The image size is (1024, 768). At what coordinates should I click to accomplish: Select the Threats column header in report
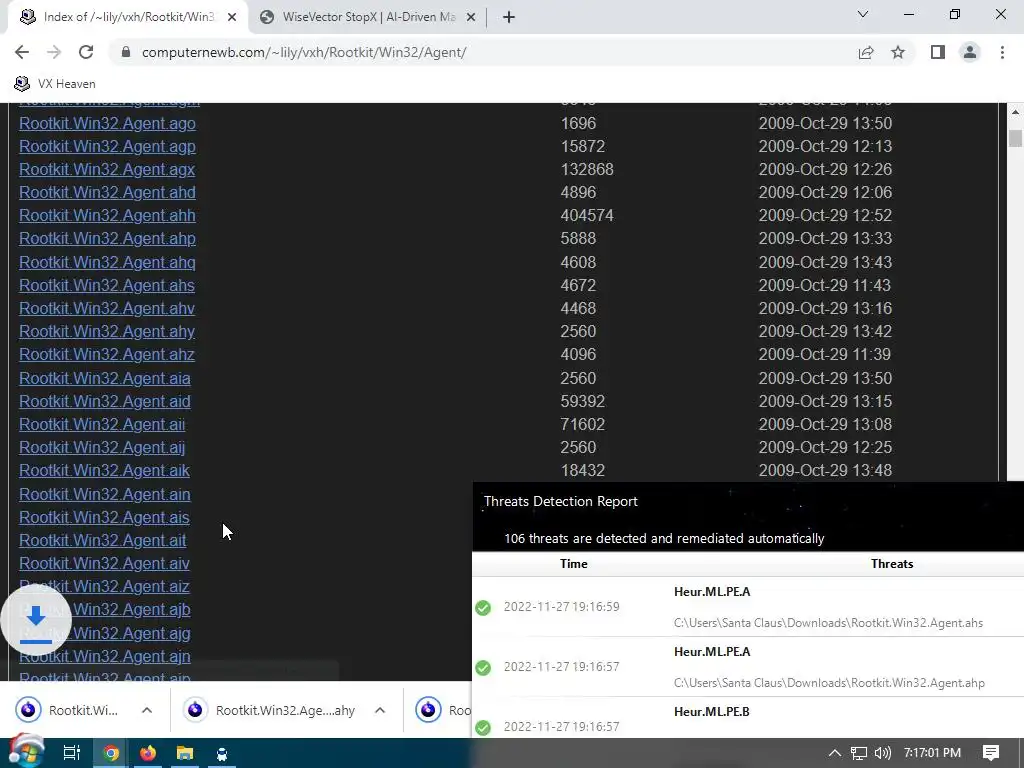[x=892, y=564]
